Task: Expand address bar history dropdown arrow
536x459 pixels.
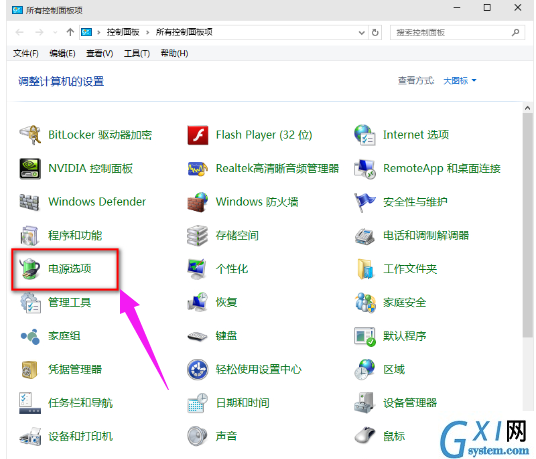Action: point(361,33)
